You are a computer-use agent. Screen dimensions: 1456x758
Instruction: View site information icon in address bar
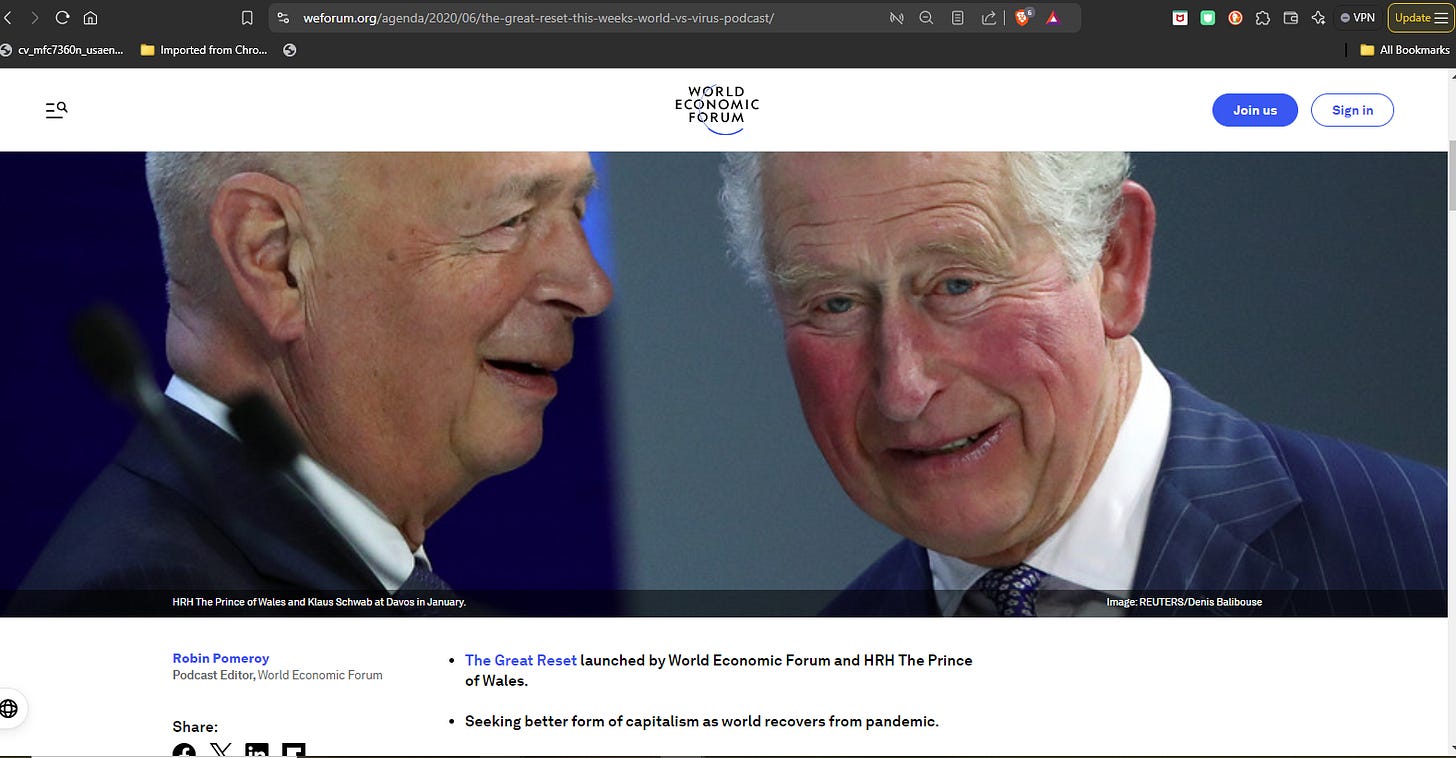point(283,17)
